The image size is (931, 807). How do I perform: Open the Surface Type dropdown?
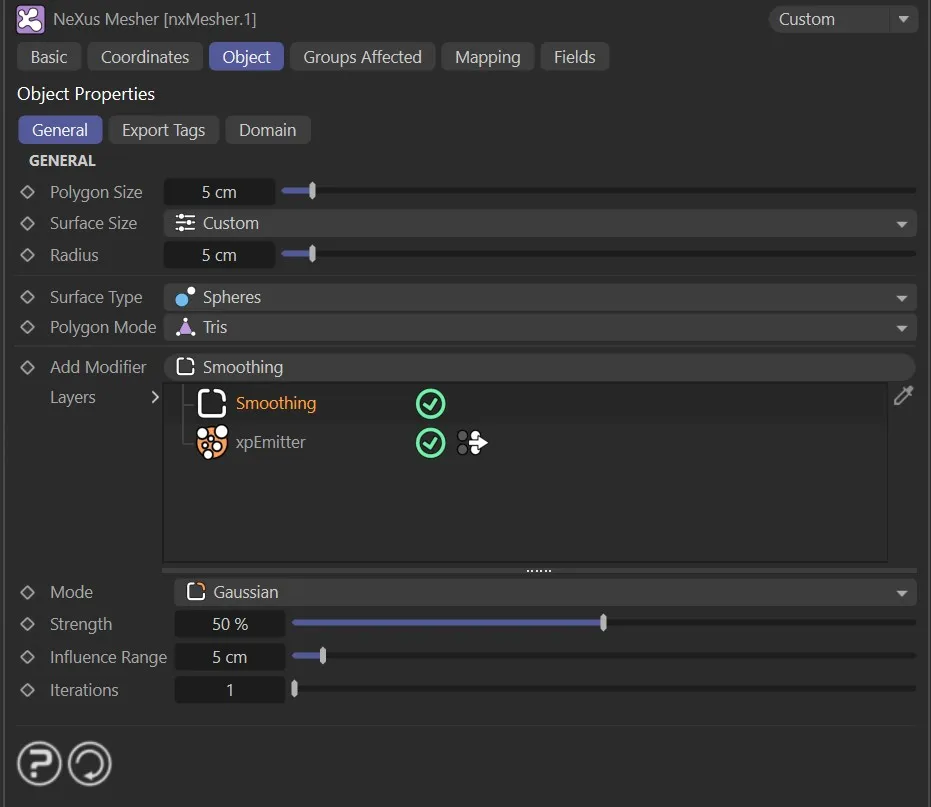540,297
